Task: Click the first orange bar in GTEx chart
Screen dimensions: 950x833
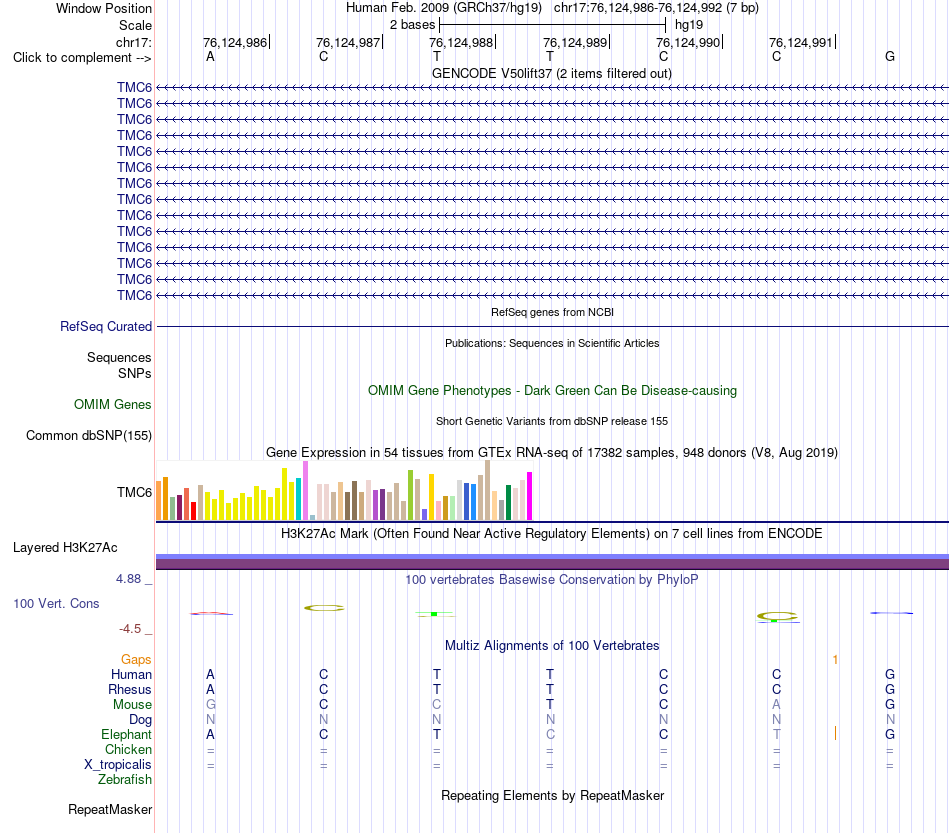Action: click(x=159, y=500)
